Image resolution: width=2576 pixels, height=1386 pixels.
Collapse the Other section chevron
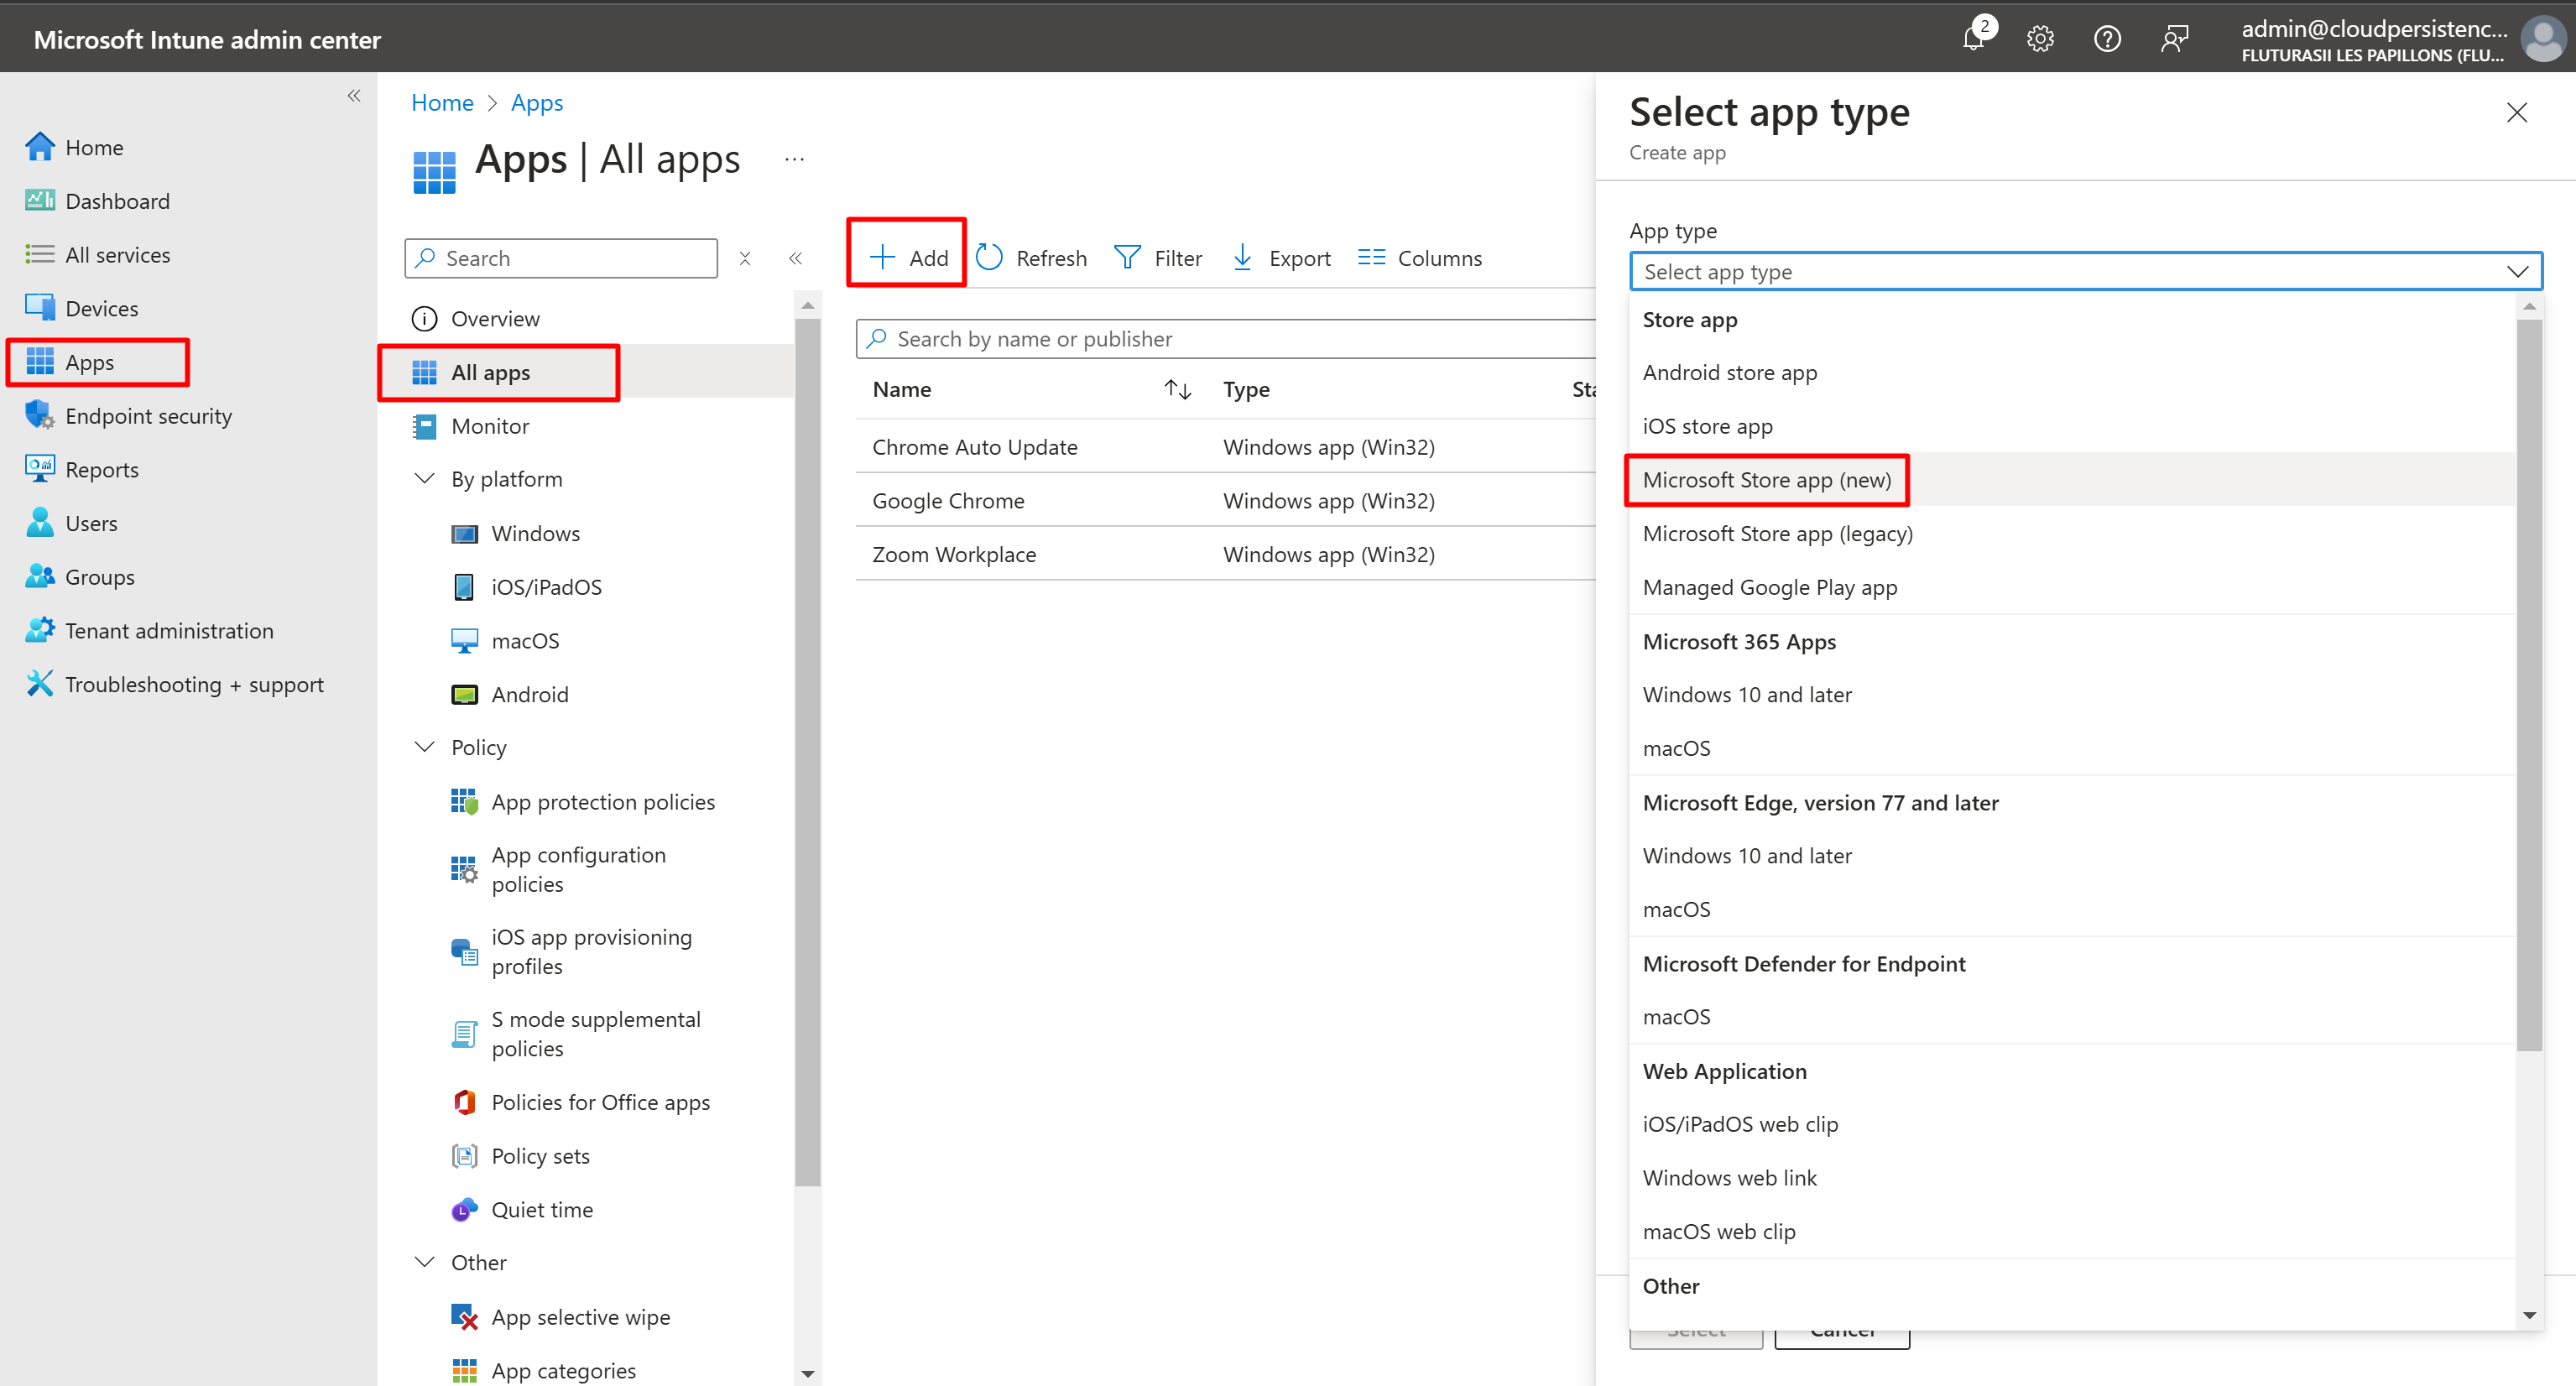424,1262
